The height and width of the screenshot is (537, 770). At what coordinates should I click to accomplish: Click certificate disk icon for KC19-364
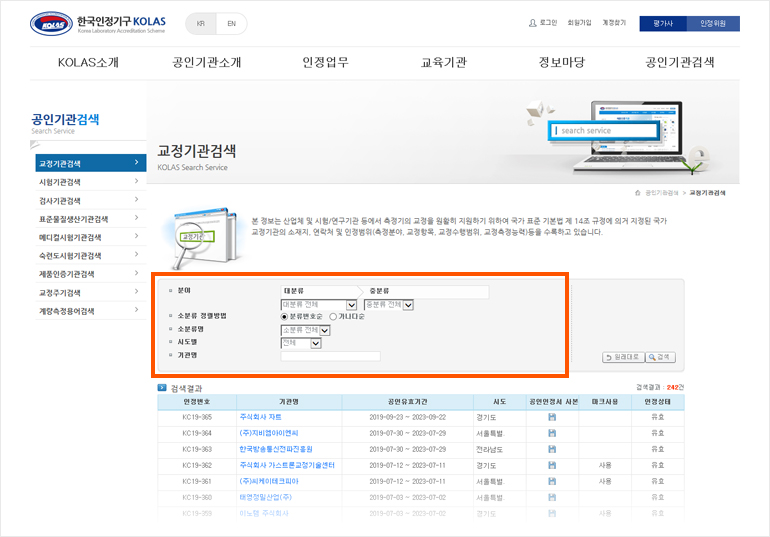click(552, 432)
